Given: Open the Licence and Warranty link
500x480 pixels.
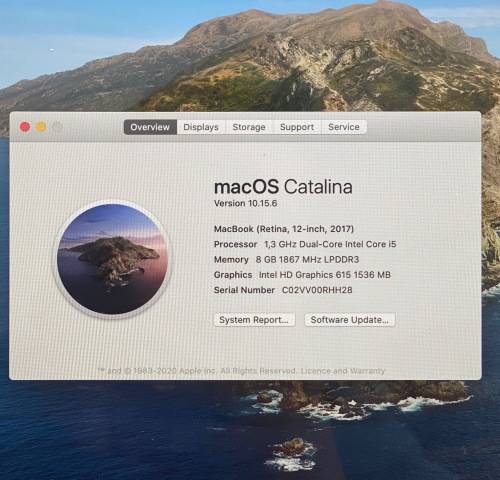Looking at the screenshot, I should pyautogui.click(x=343, y=371).
